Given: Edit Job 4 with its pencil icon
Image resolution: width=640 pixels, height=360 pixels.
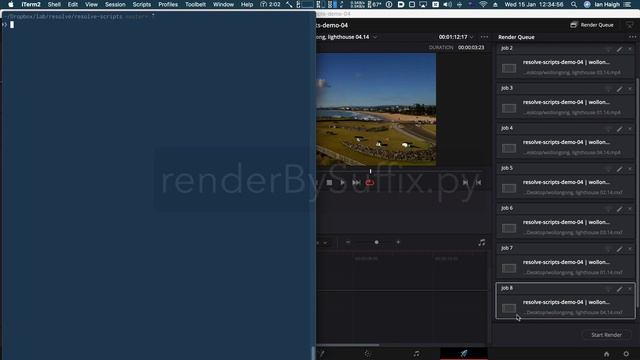Looking at the screenshot, I should (x=620, y=129).
